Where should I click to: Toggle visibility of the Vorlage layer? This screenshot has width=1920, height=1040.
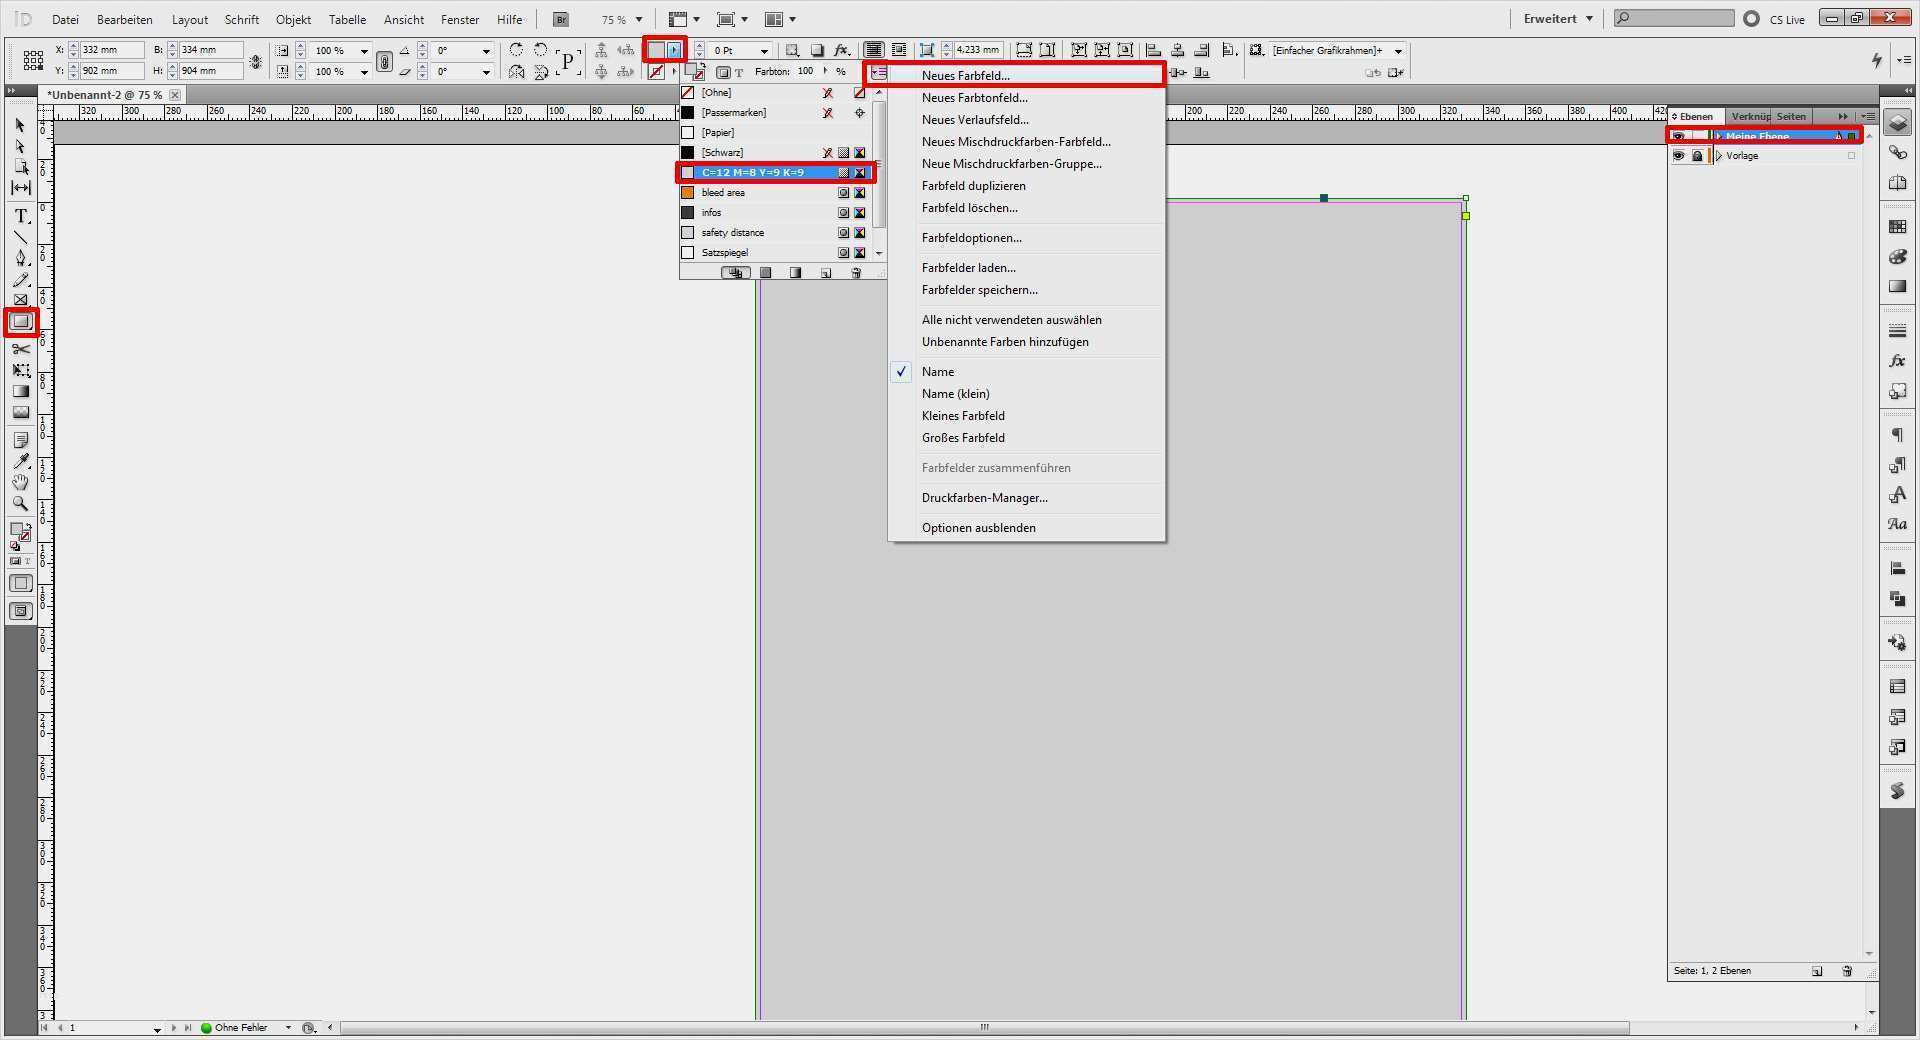pyautogui.click(x=1680, y=156)
